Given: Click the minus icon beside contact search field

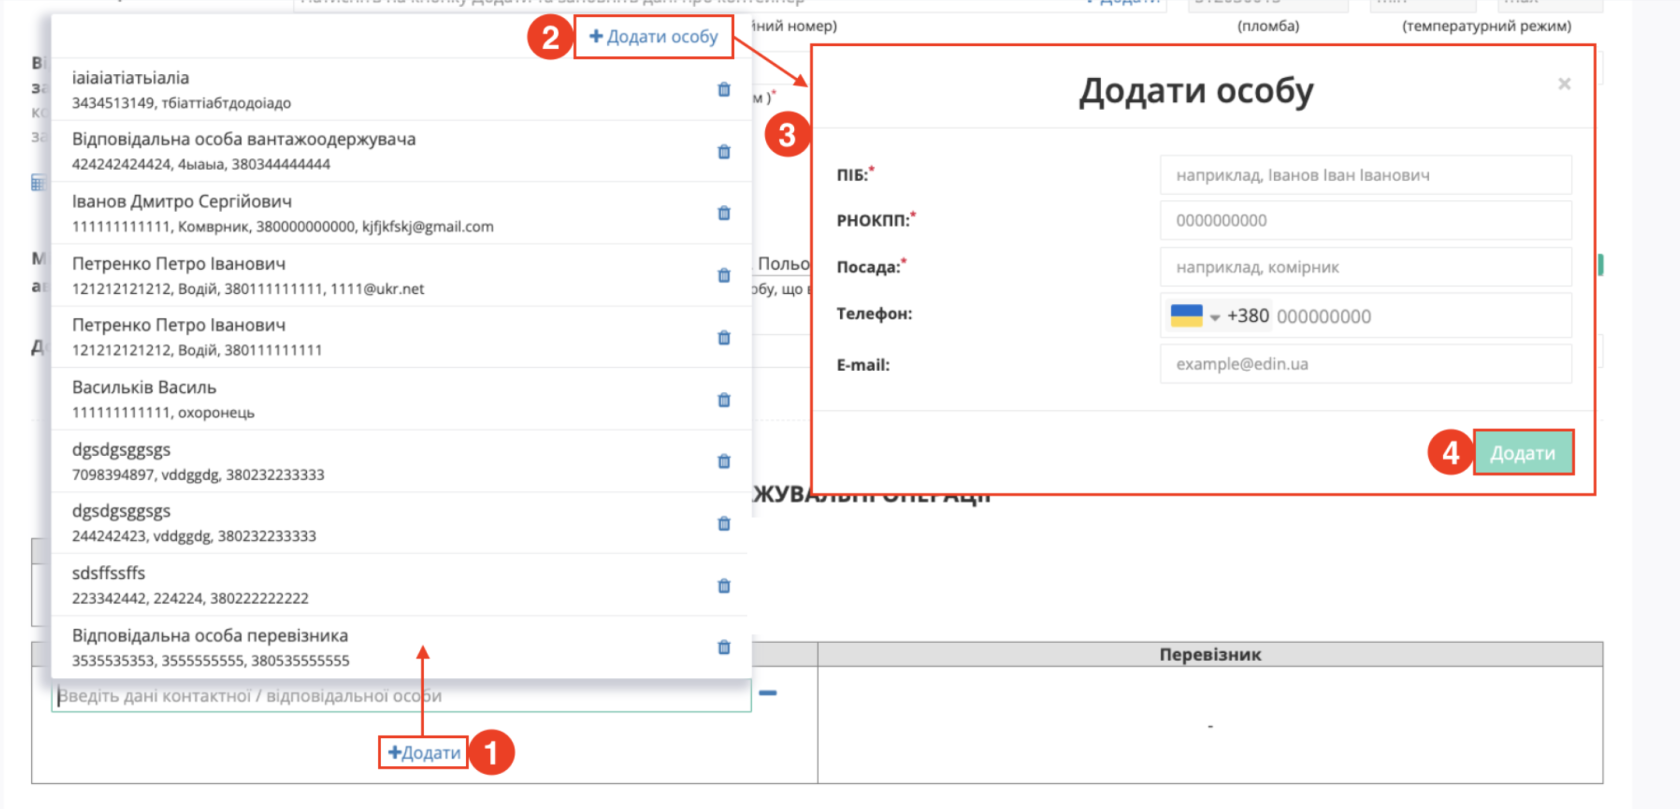Looking at the screenshot, I should tap(768, 693).
